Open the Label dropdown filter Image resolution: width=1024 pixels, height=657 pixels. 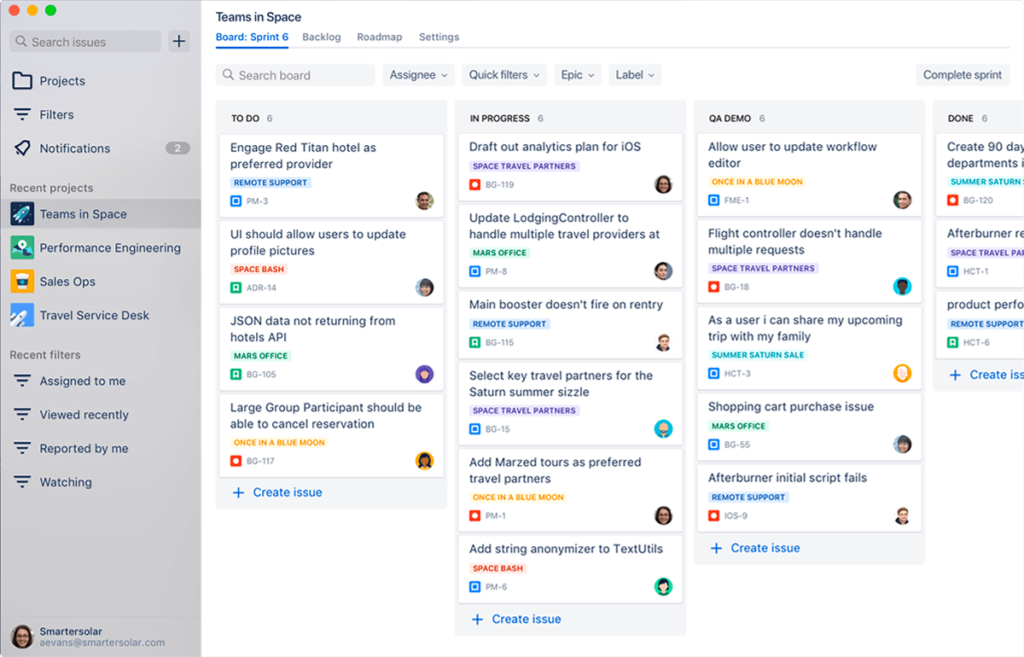(635, 75)
